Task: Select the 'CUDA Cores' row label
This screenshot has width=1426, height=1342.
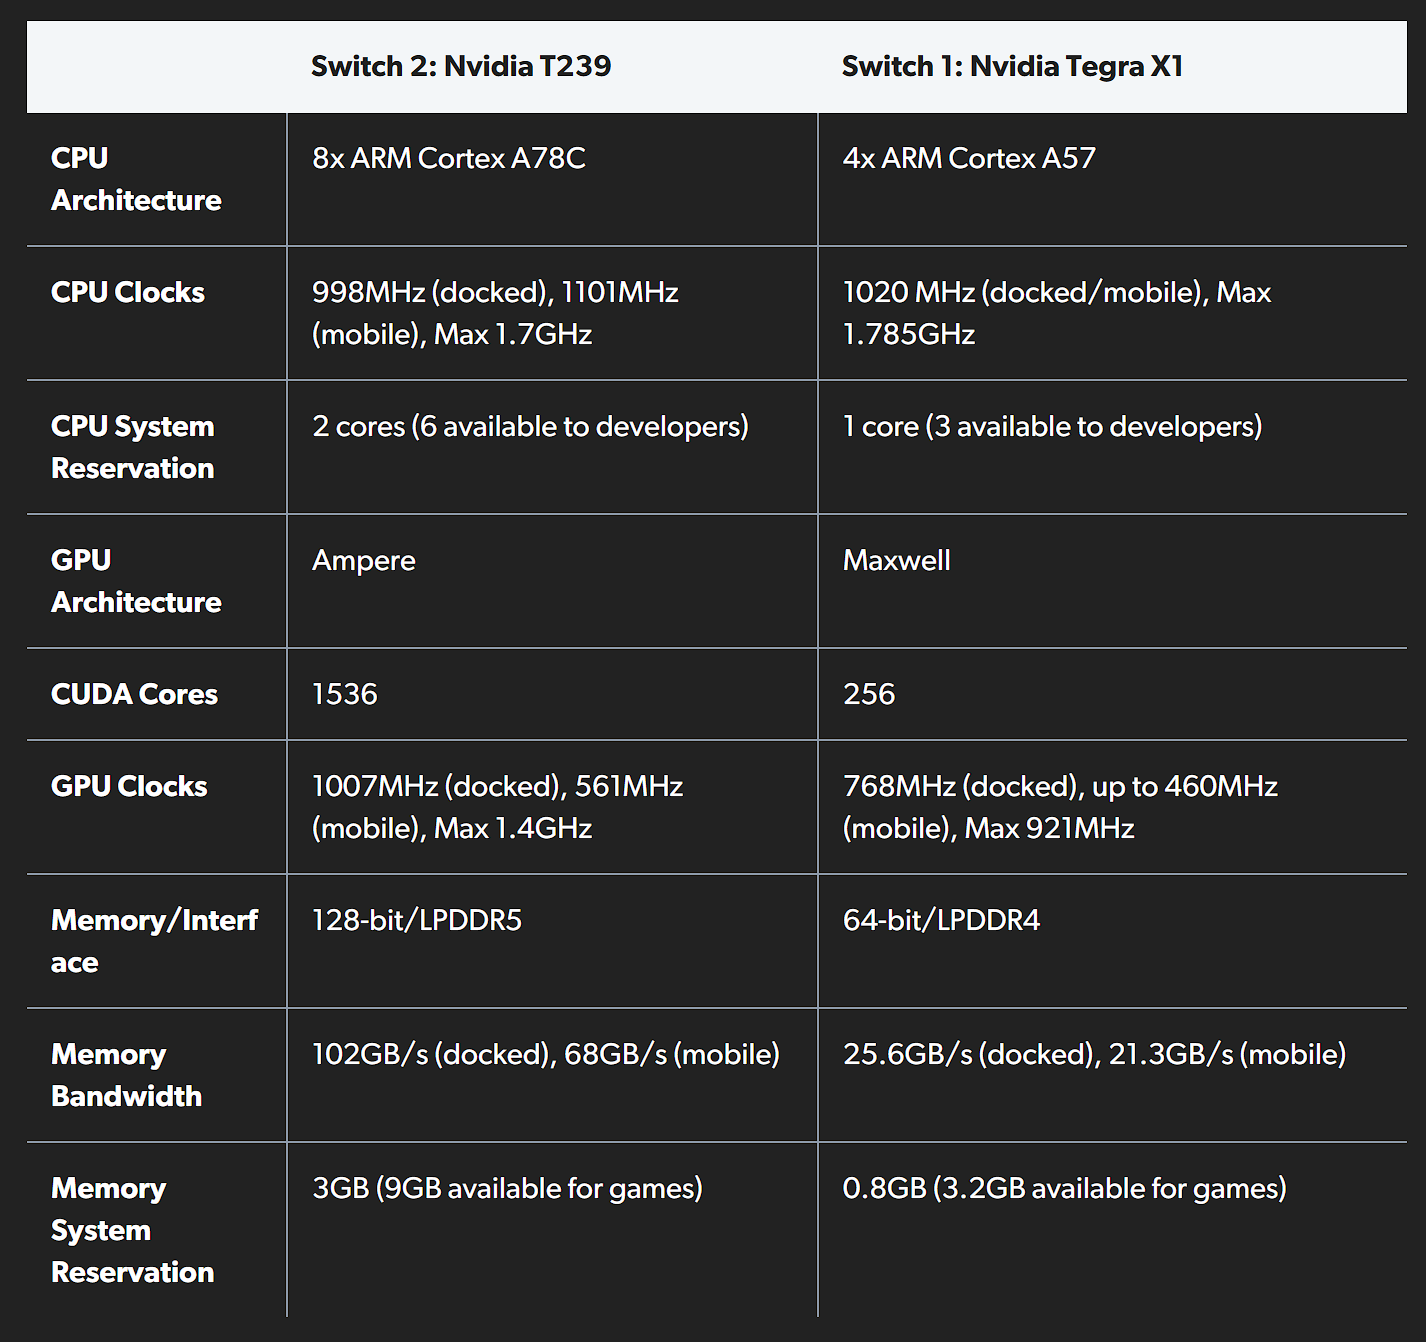Action: point(134,694)
